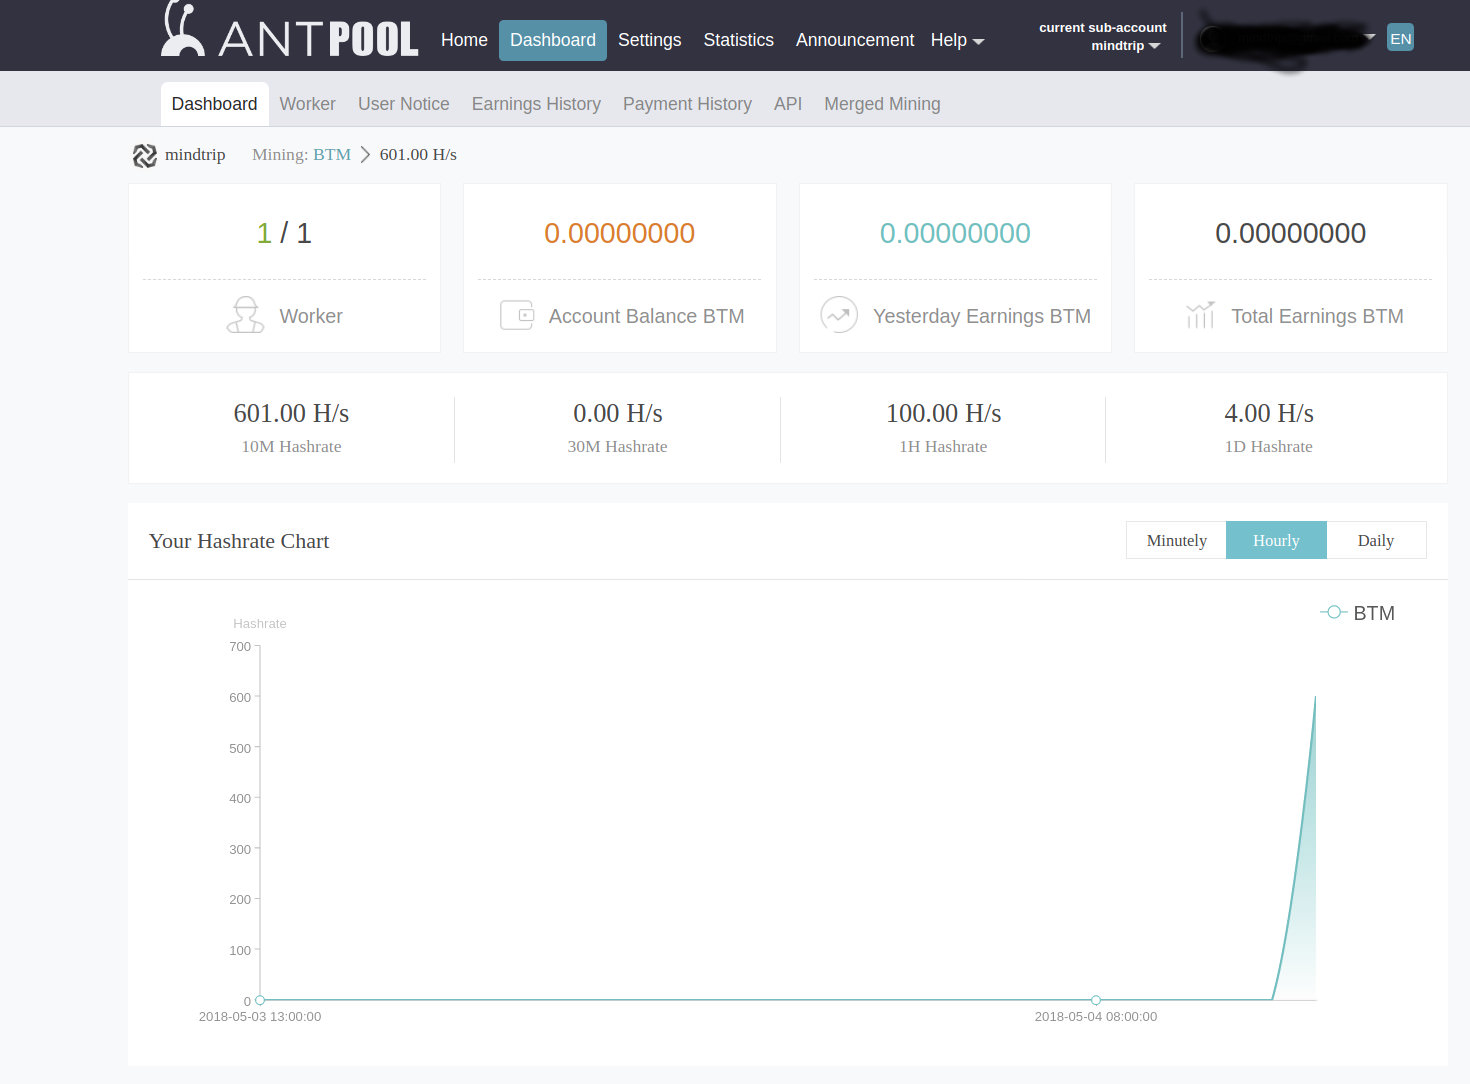Click the 700 y-axis label on chart
1470x1084 pixels.
(x=240, y=647)
